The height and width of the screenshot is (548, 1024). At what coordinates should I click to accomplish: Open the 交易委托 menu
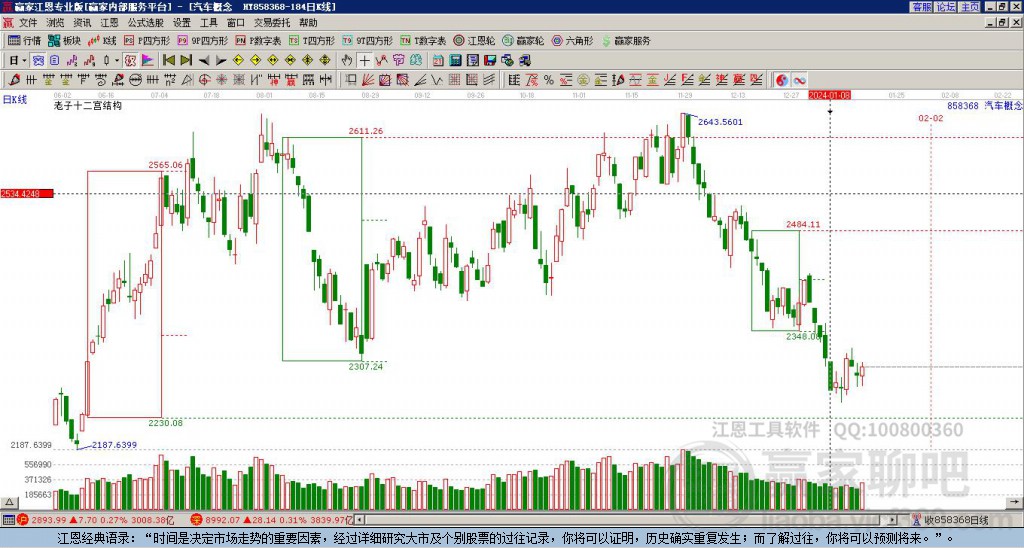tap(272, 23)
